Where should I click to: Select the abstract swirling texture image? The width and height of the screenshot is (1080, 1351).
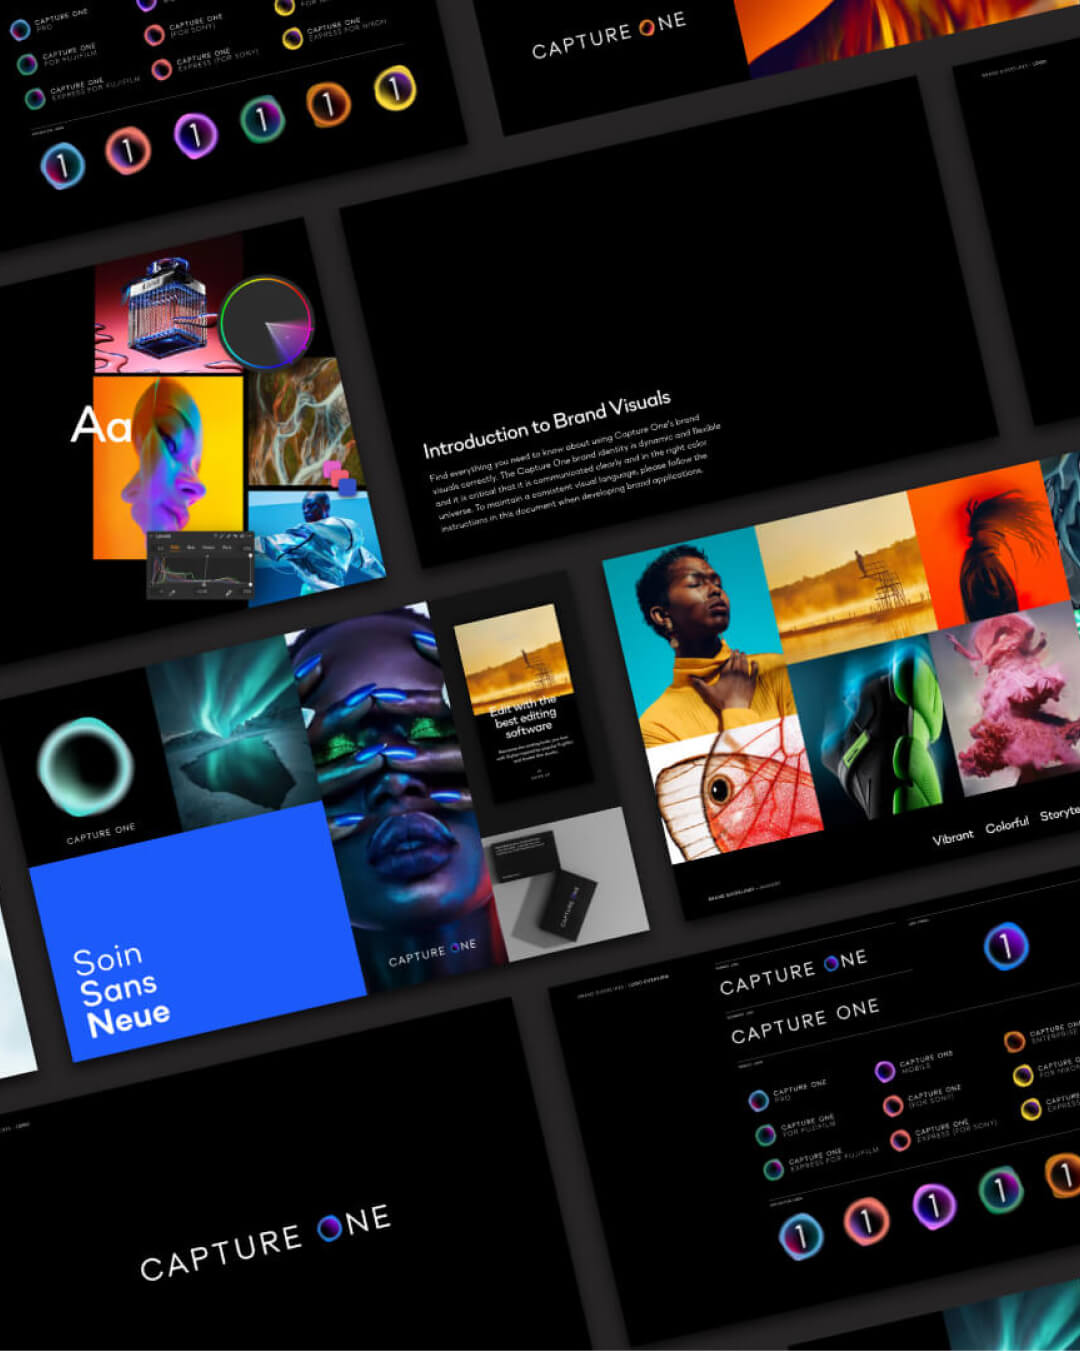point(306,422)
